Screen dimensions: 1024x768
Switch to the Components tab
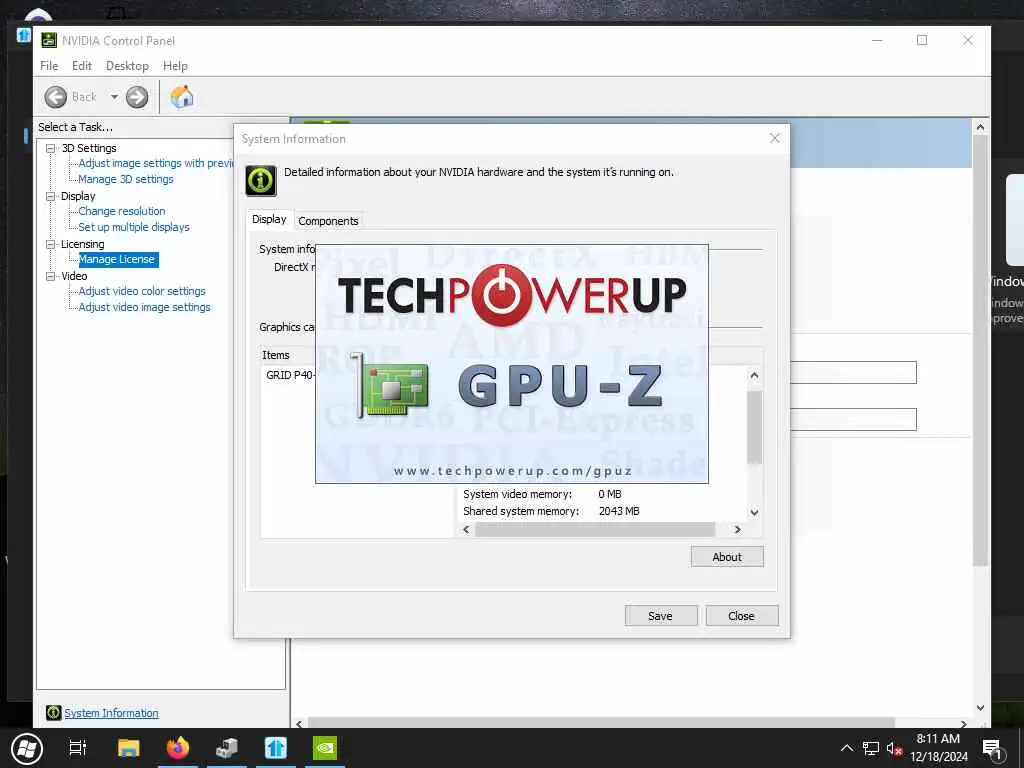[328, 221]
